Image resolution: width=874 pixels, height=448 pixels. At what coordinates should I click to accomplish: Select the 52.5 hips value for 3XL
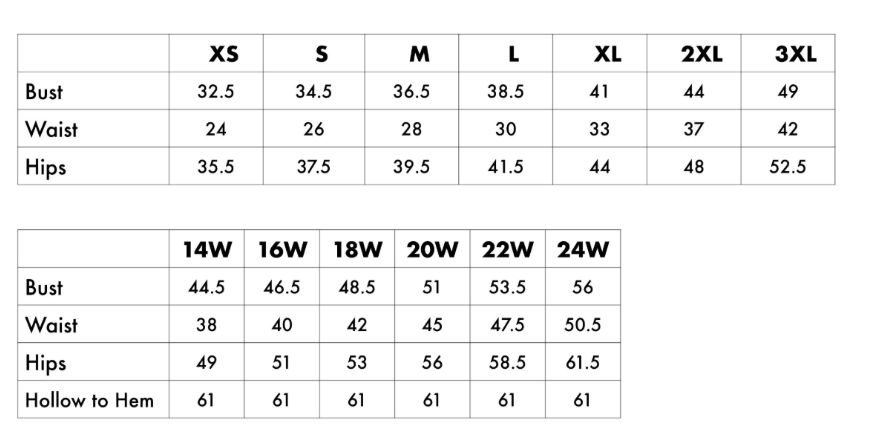coord(788,167)
